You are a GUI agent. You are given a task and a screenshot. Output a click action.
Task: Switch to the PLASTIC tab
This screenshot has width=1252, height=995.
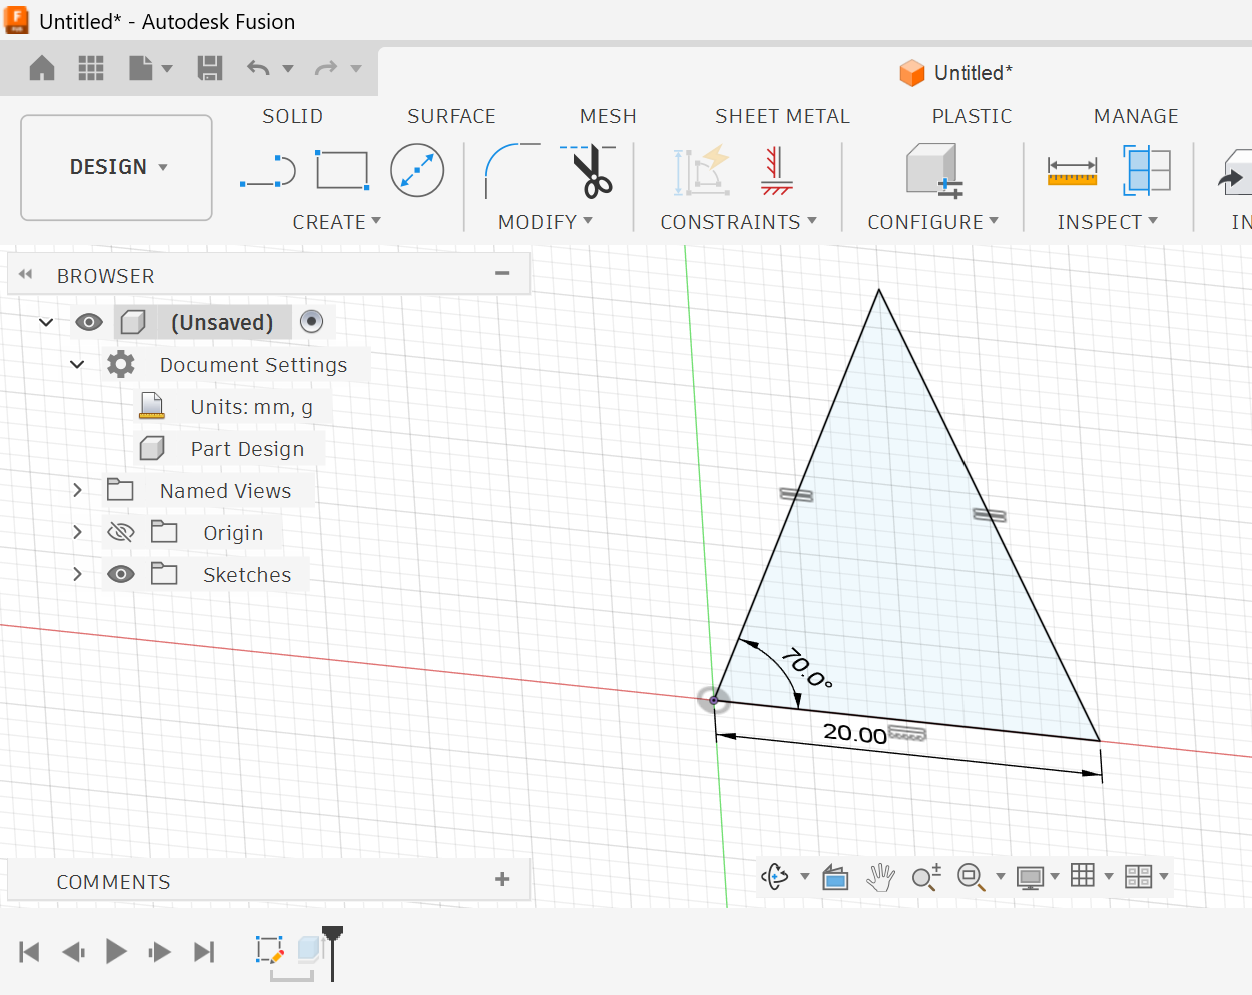click(972, 116)
